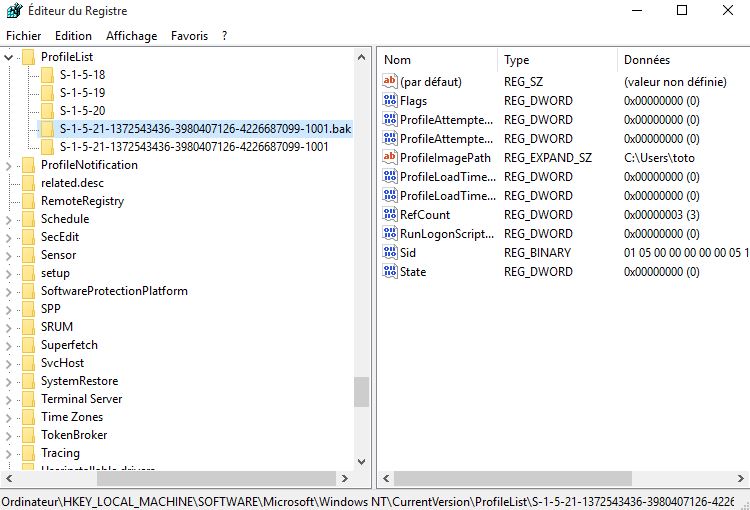Open the ? help menu
The height and width of the screenshot is (510, 750).
pyautogui.click(x=224, y=36)
